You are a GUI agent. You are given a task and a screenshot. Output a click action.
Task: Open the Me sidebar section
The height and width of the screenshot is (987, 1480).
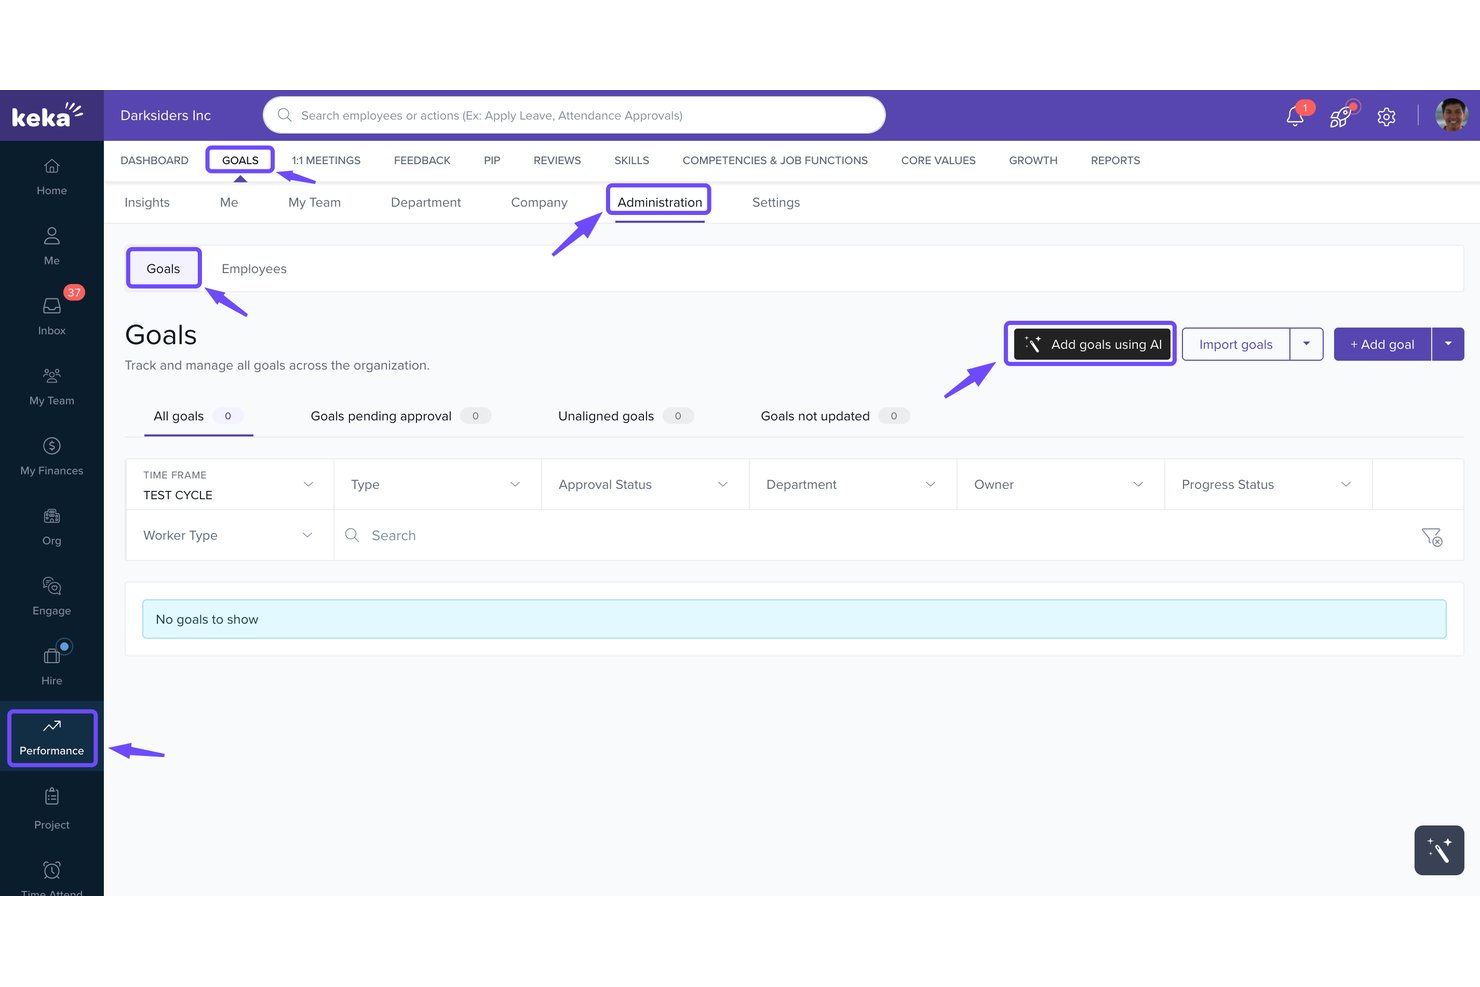(52, 246)
